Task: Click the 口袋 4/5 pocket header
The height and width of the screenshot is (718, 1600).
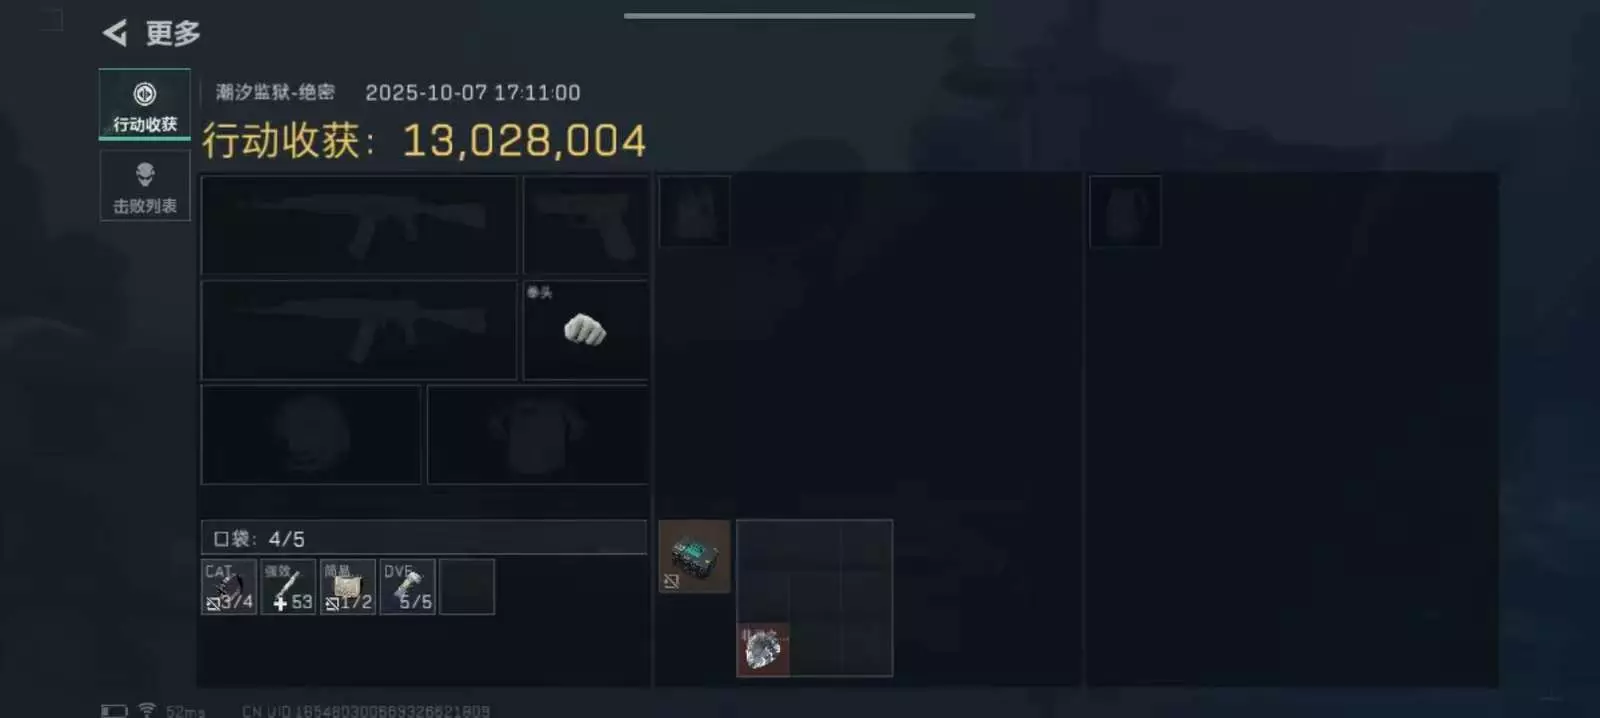Action: coord(424,537)
